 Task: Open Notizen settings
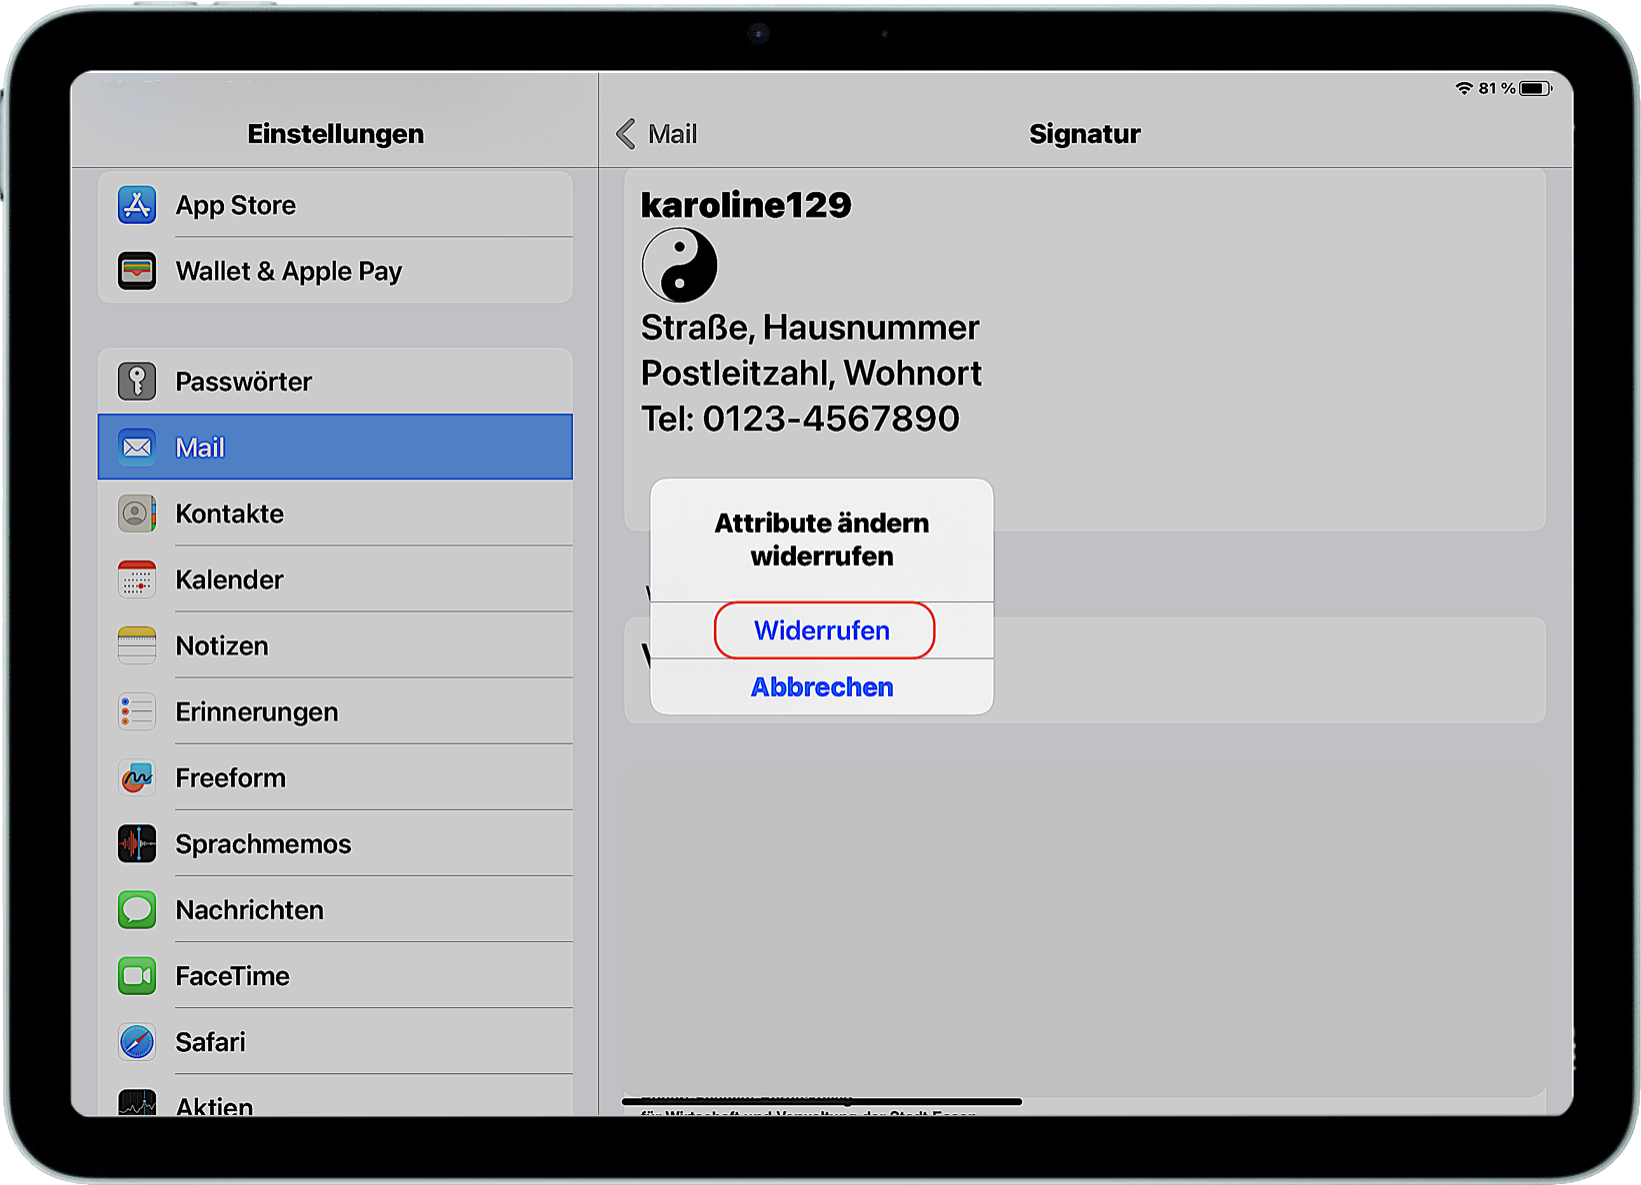click(x=335, y=645)
